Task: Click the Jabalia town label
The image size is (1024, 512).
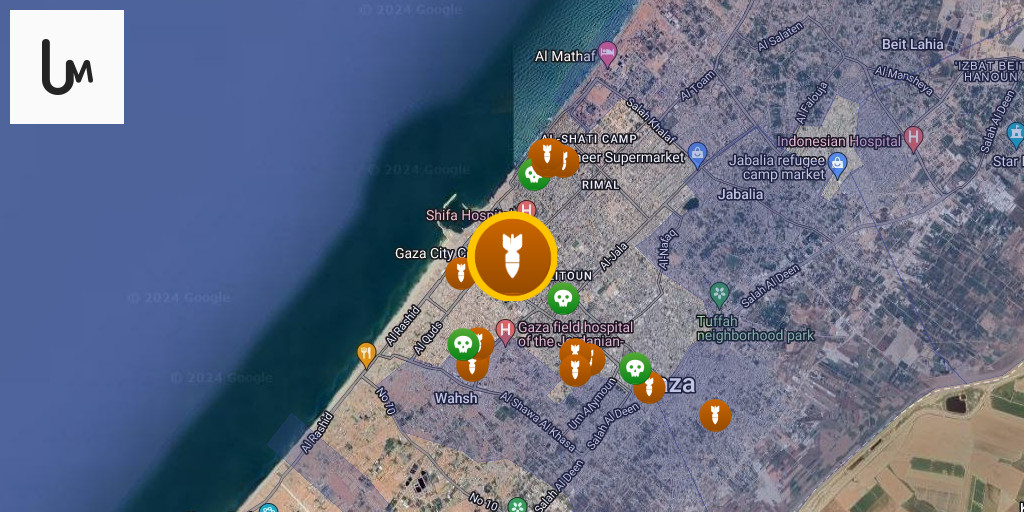Action: click(x=740, y=194)
